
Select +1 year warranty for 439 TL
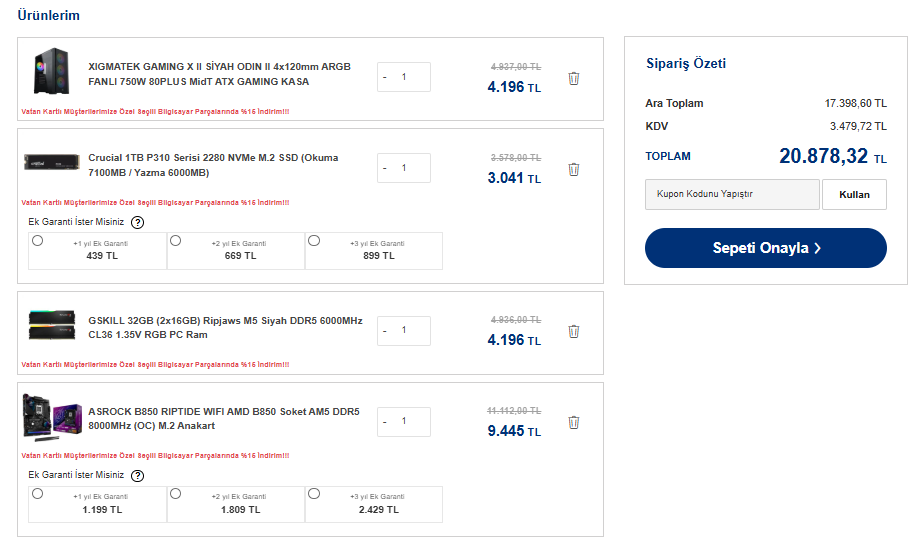(x=38, y=241)
